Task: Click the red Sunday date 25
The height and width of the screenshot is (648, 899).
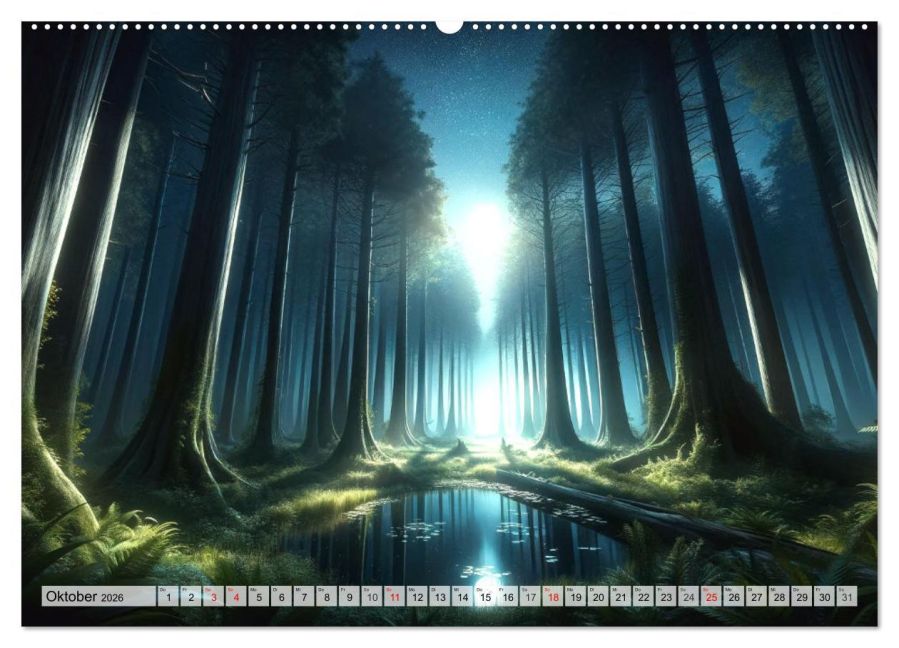Action: (x=712, y=596)
